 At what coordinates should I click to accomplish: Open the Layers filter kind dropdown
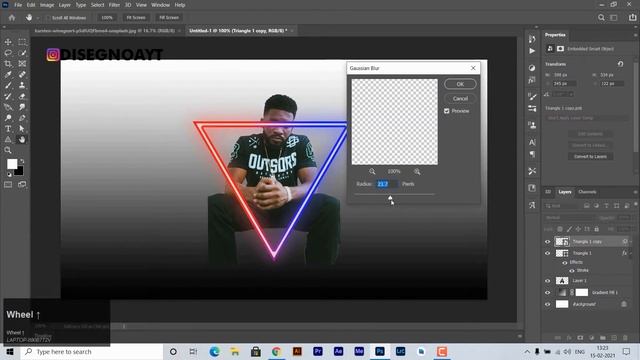tap(563, 206)
